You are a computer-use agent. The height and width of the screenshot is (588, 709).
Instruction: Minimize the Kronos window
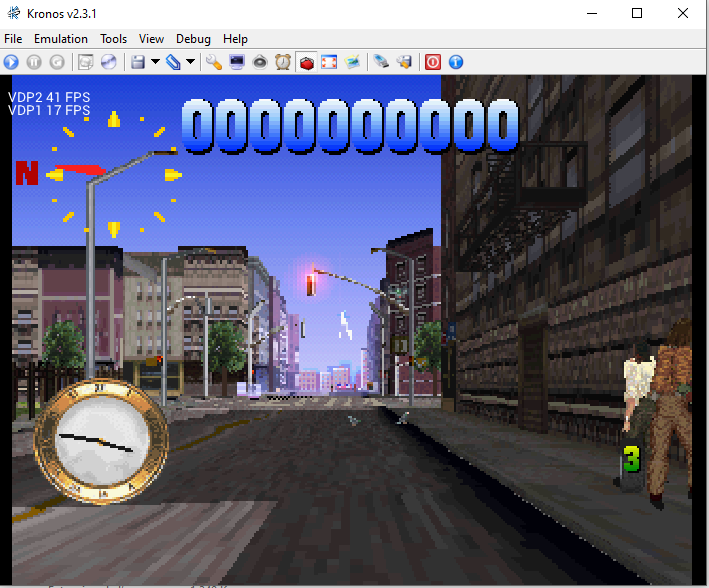pyautogui.click(x=592, y=14)
